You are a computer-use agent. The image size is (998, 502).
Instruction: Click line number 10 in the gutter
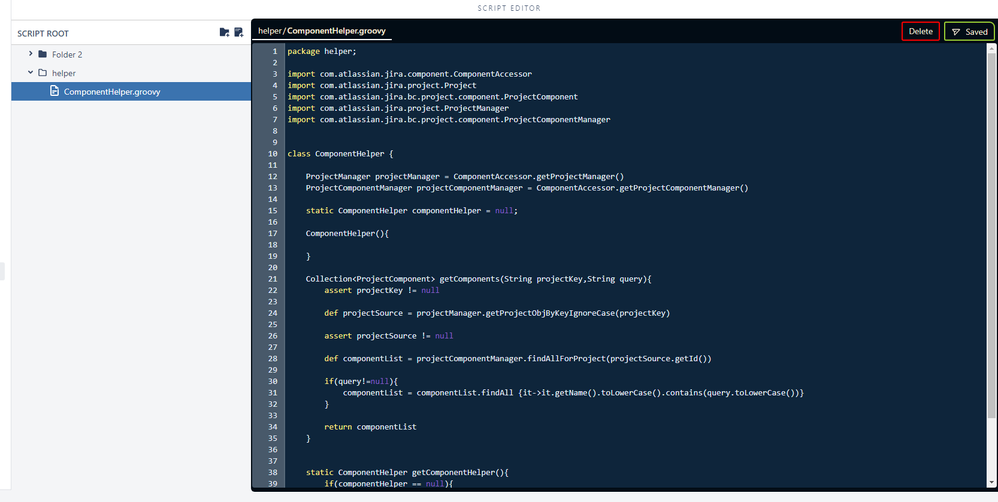pyautogui.click(x=271, y=154)
